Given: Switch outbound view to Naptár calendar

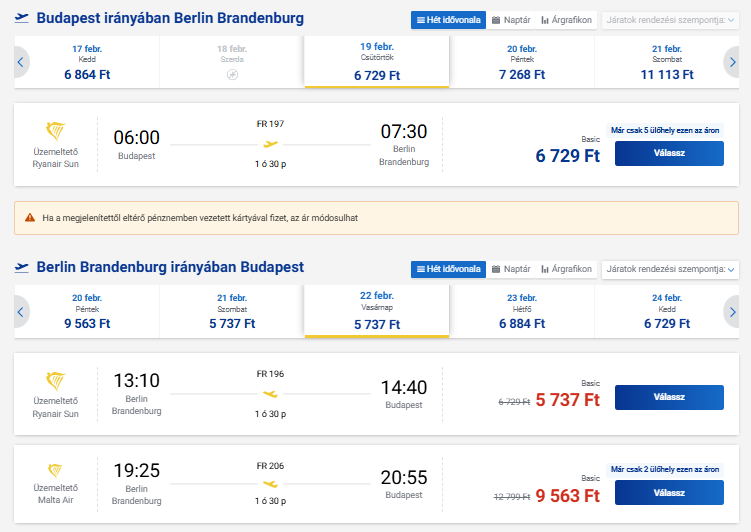Looking at the screenshot, I should coord(510,20).
